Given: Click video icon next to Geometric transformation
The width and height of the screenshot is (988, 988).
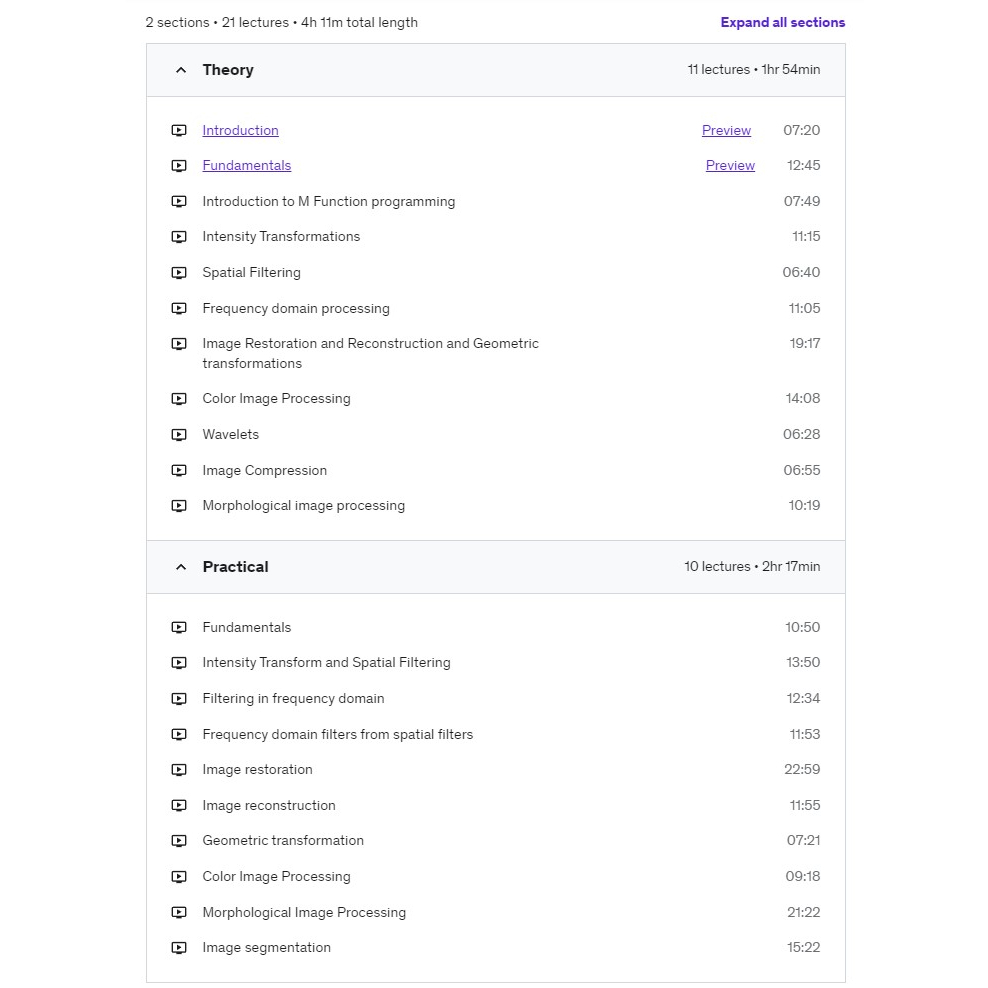Looking at the screenshot, I should click(x=179, y=840).
